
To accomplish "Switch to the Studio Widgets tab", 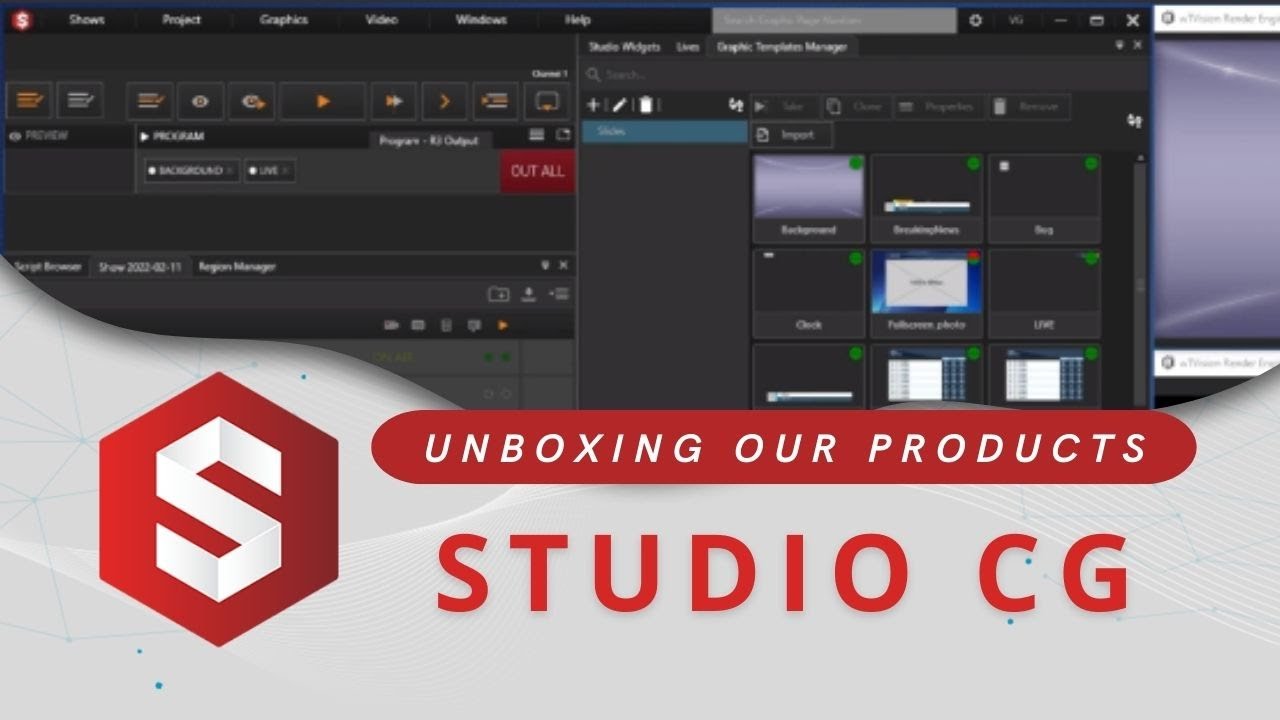I will (x=624, y=47).
